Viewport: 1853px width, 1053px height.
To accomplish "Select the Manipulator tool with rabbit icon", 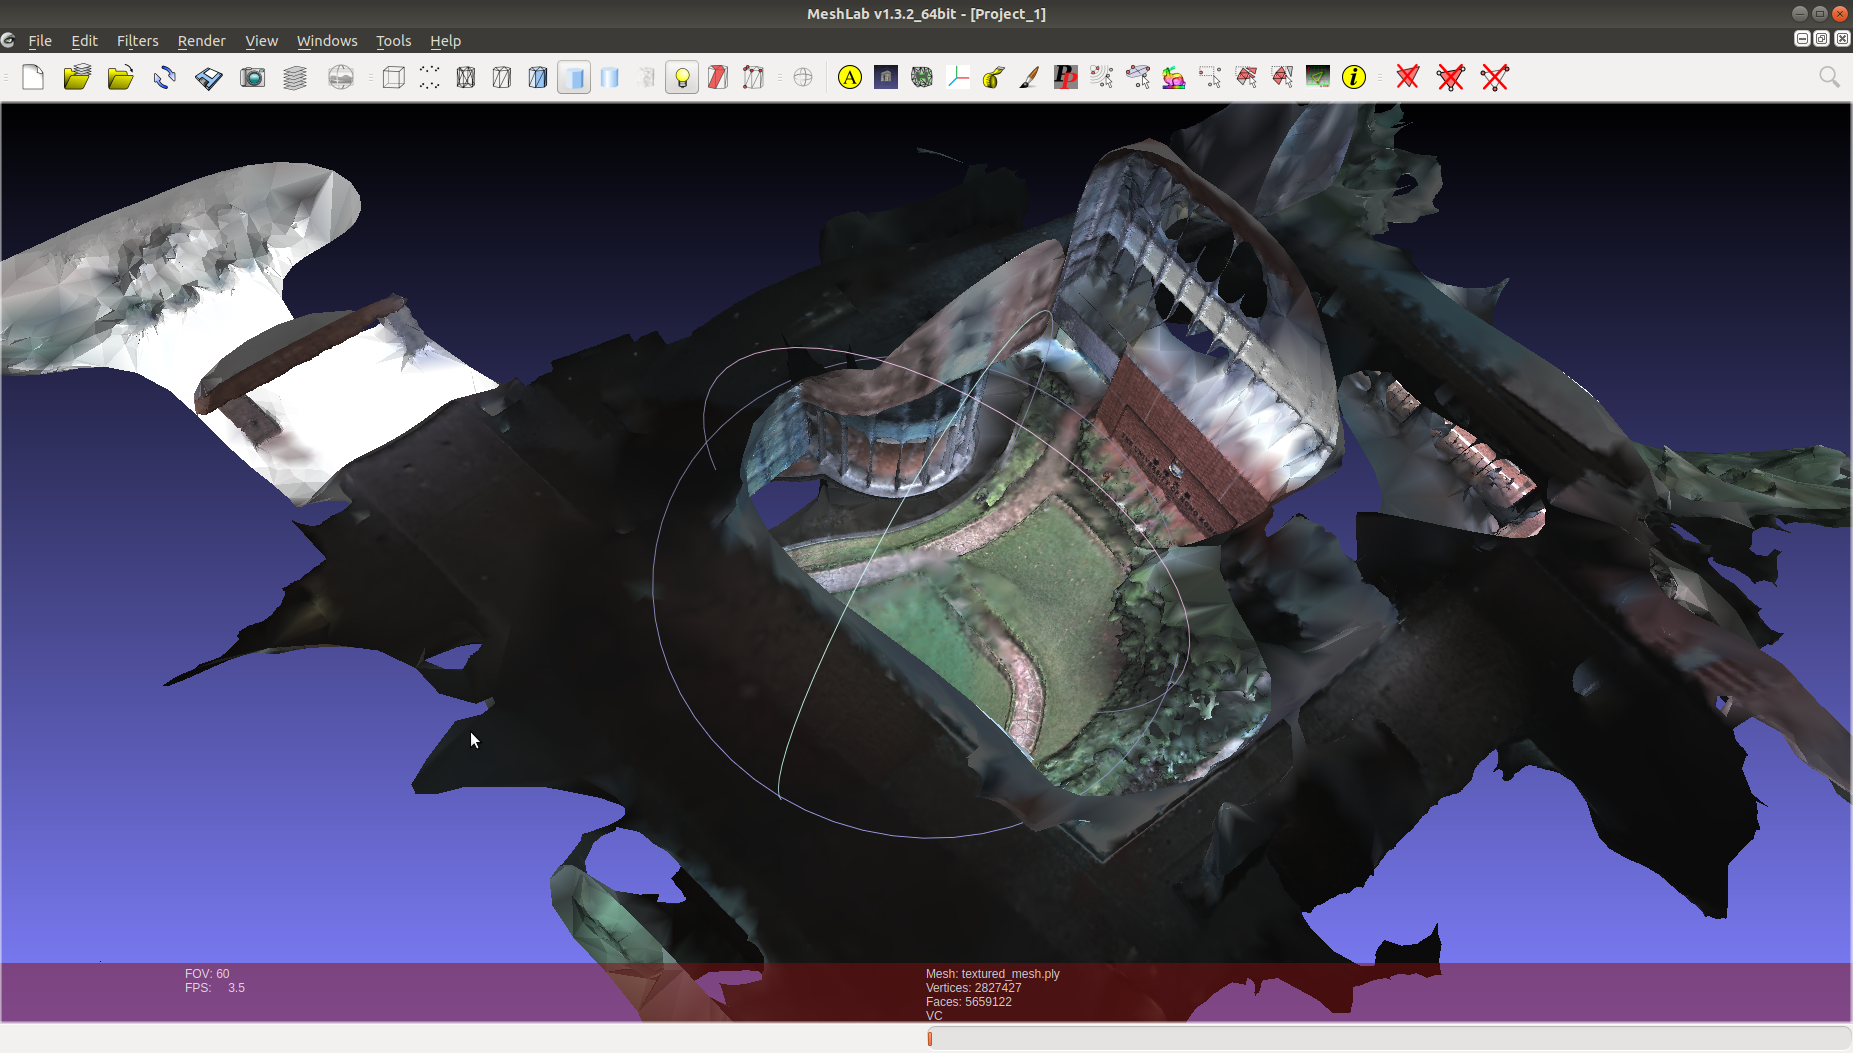I will pyautogui.click(x=1174, y=77).
